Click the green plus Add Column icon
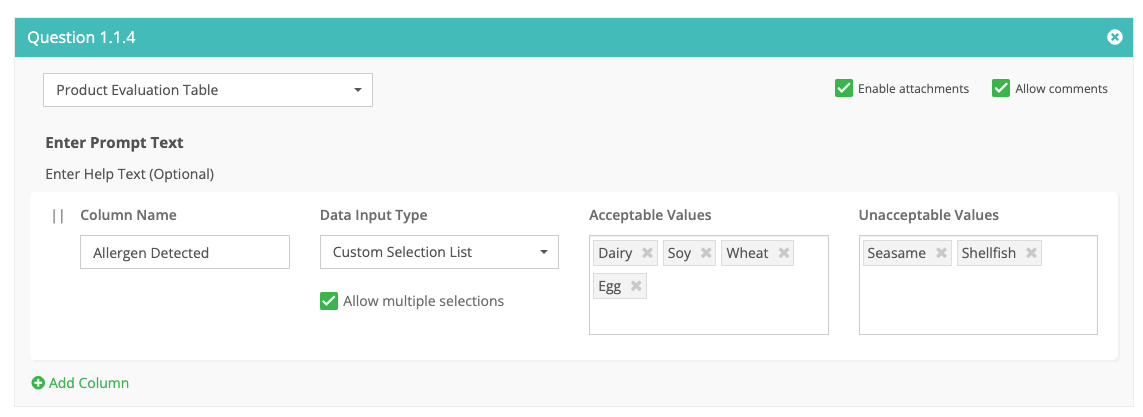 38,383
